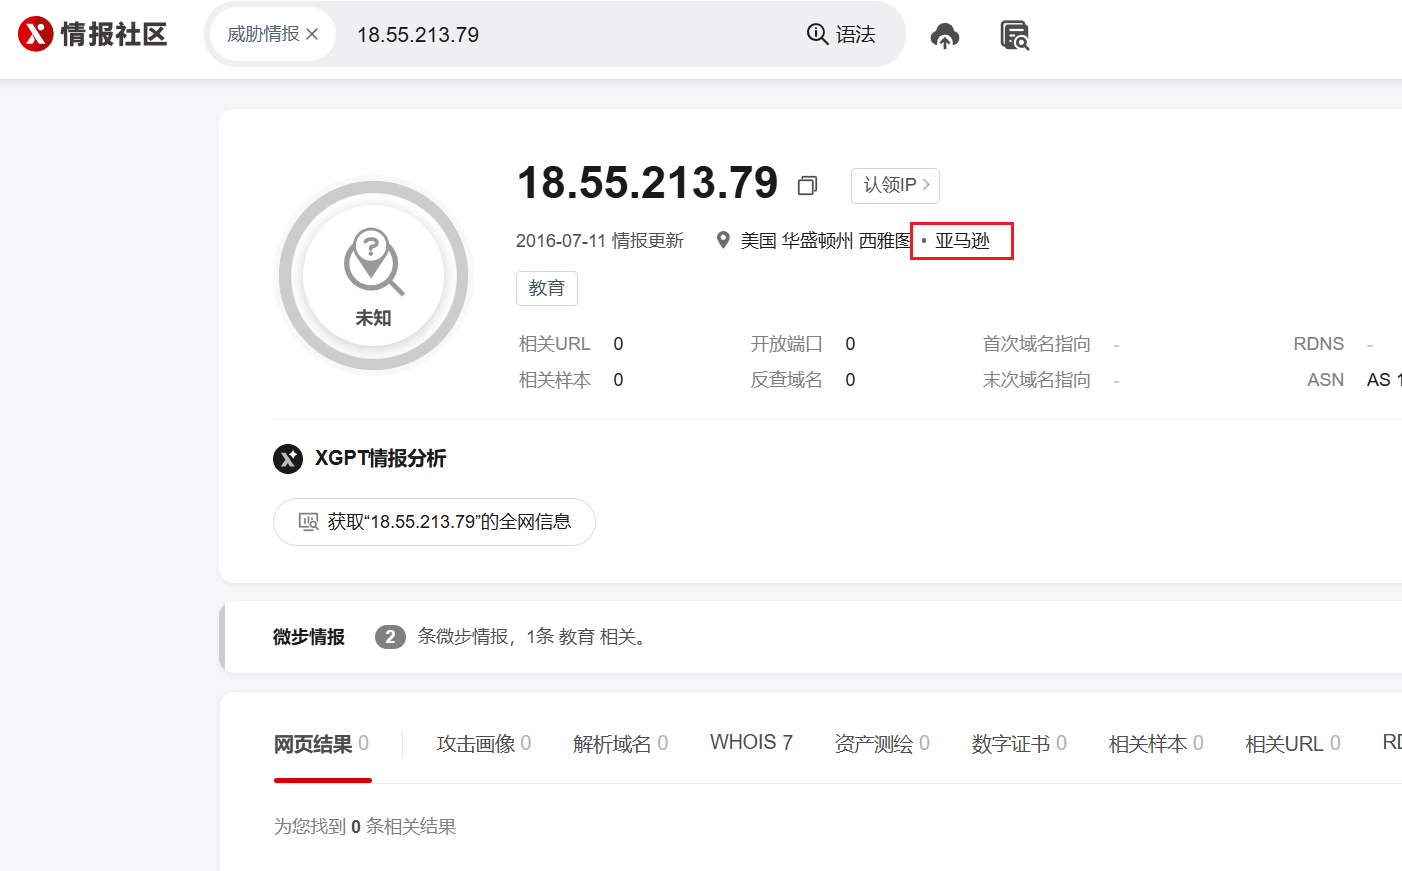Viewport: 1402px width, 871px height.
Task: Click the 教育 tag label
Action: [546, 288]
